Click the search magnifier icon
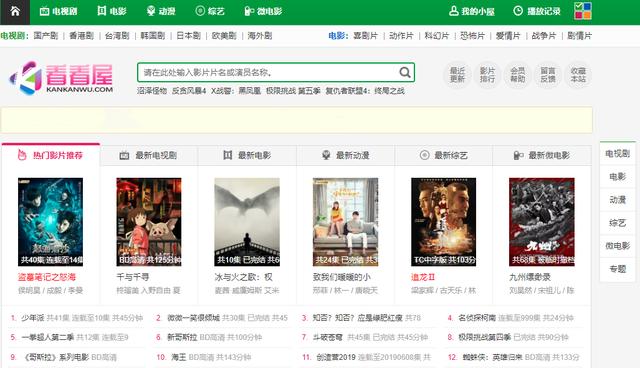The height and width of the screenshot is (368, 640). click(x=404, y=72)
